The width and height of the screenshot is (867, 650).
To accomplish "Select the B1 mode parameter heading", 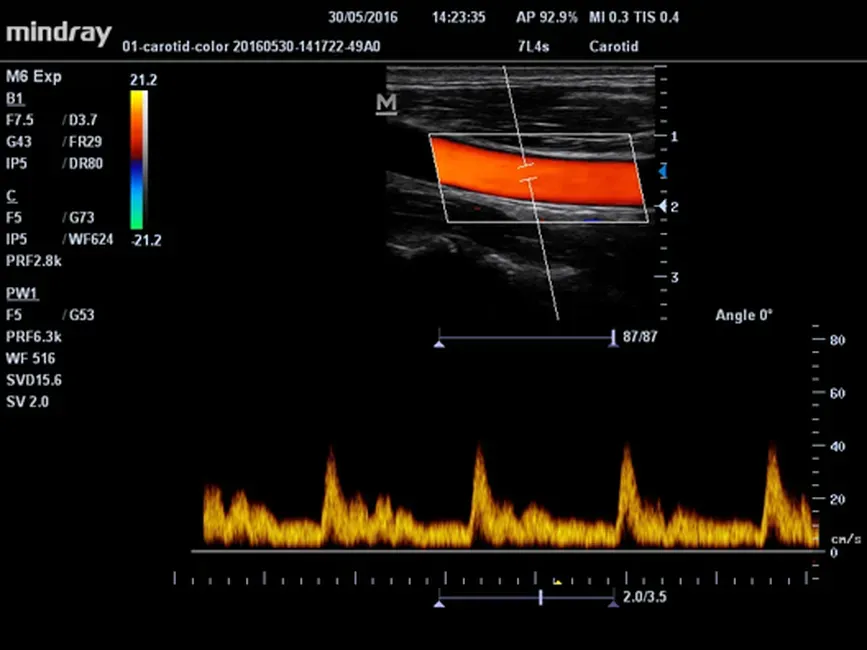I will pos(14,98).
